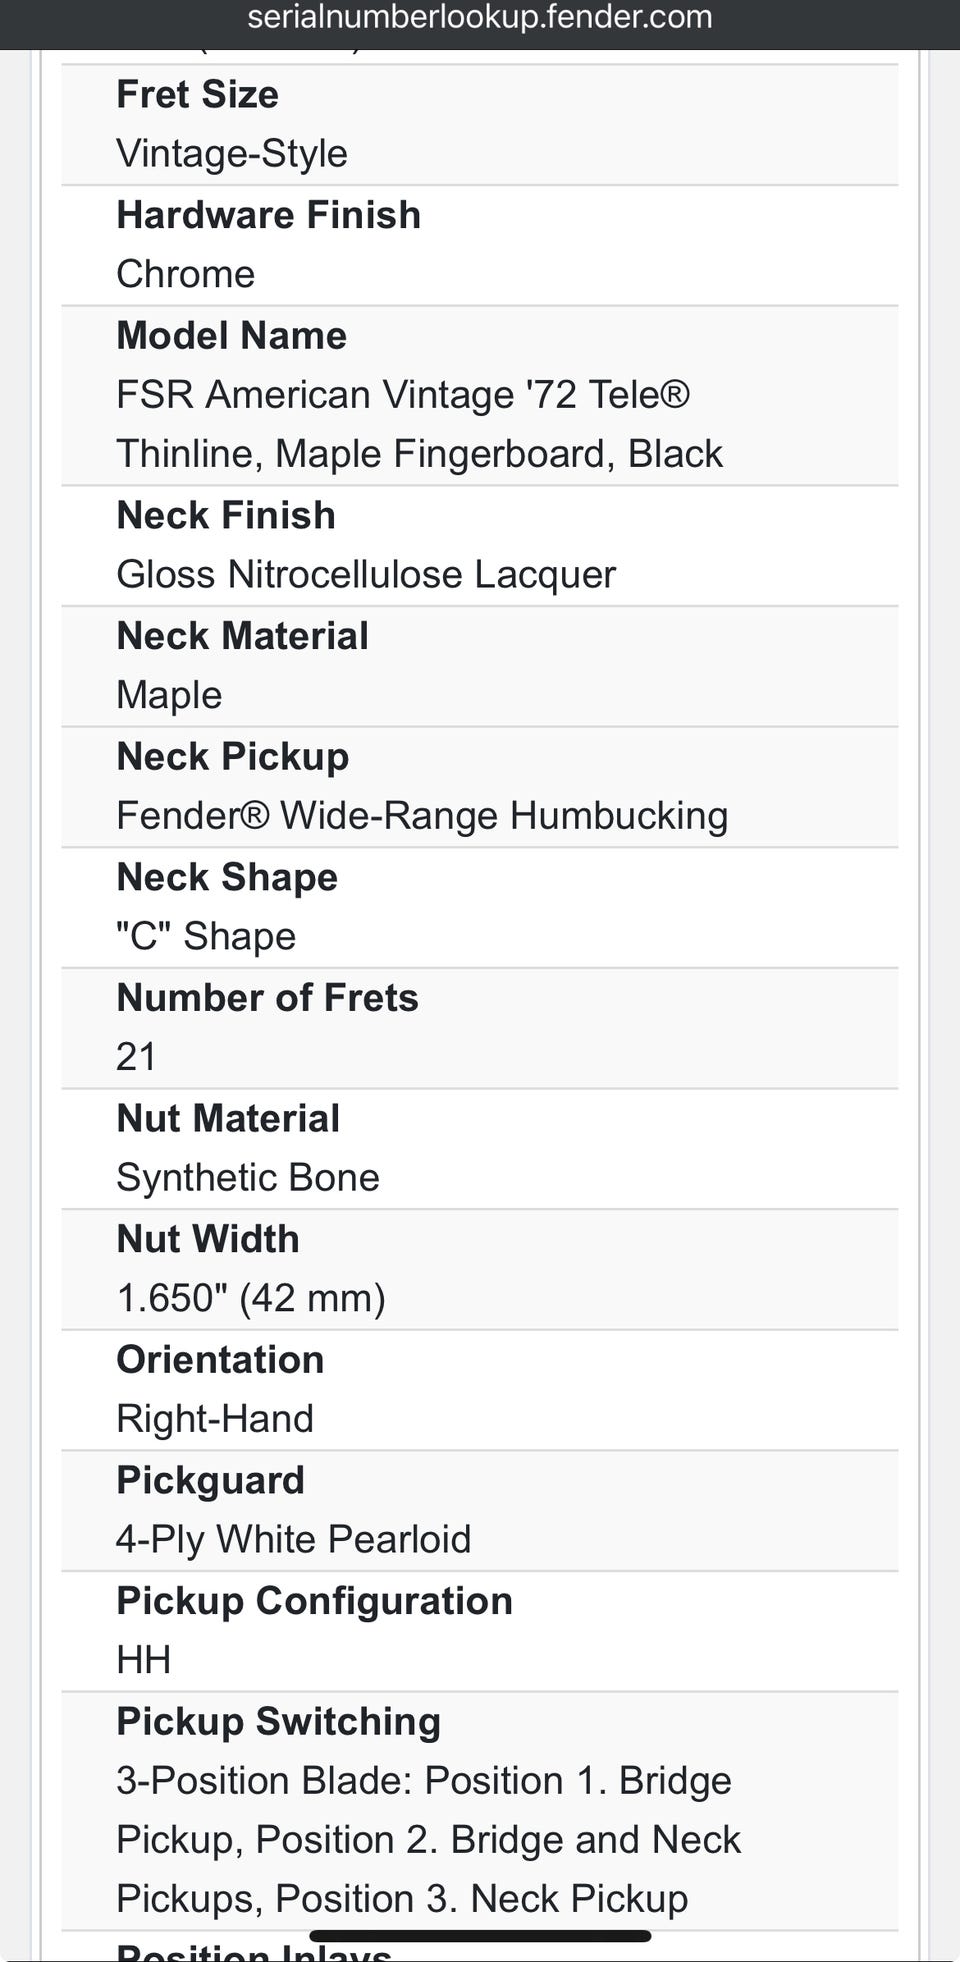The width and height of the screenshot is (960, 1962).
Task: Click the Nut Width value 1.650" (42 mm)
Action: click(250, 1298)
